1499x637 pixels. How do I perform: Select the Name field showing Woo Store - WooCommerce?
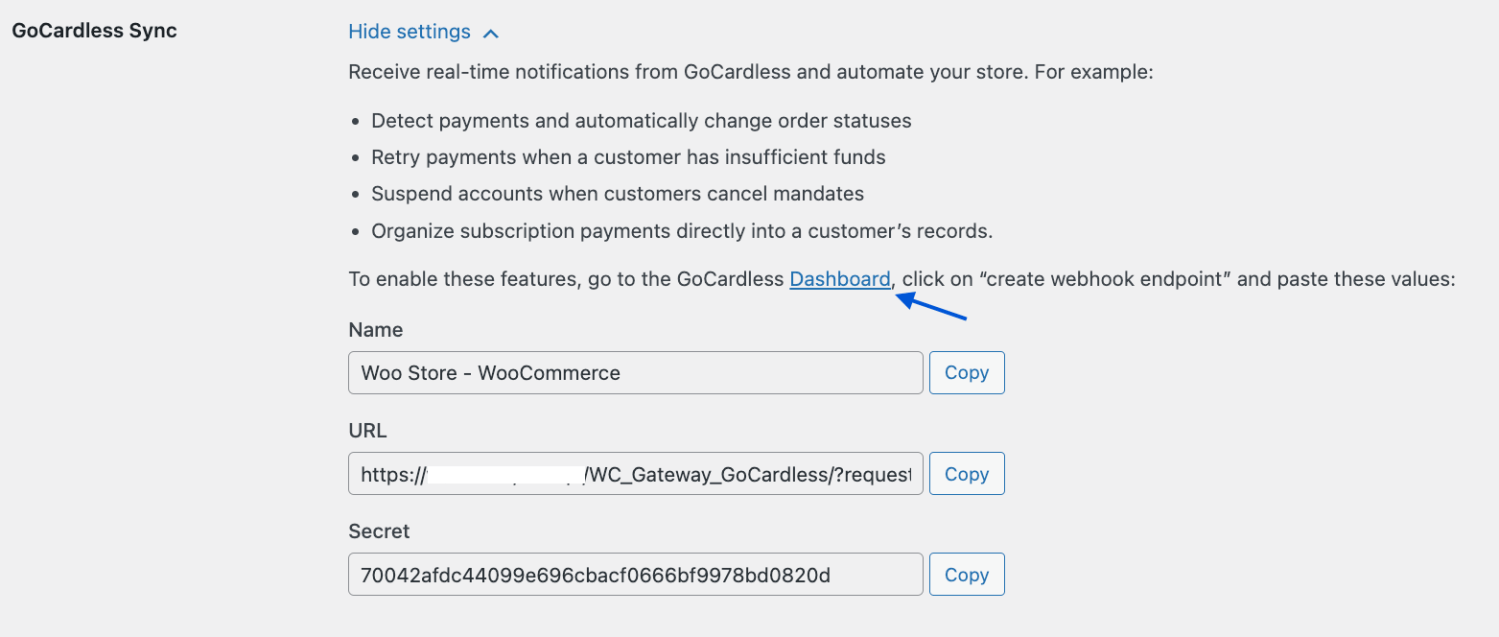[x=635, y=372]
